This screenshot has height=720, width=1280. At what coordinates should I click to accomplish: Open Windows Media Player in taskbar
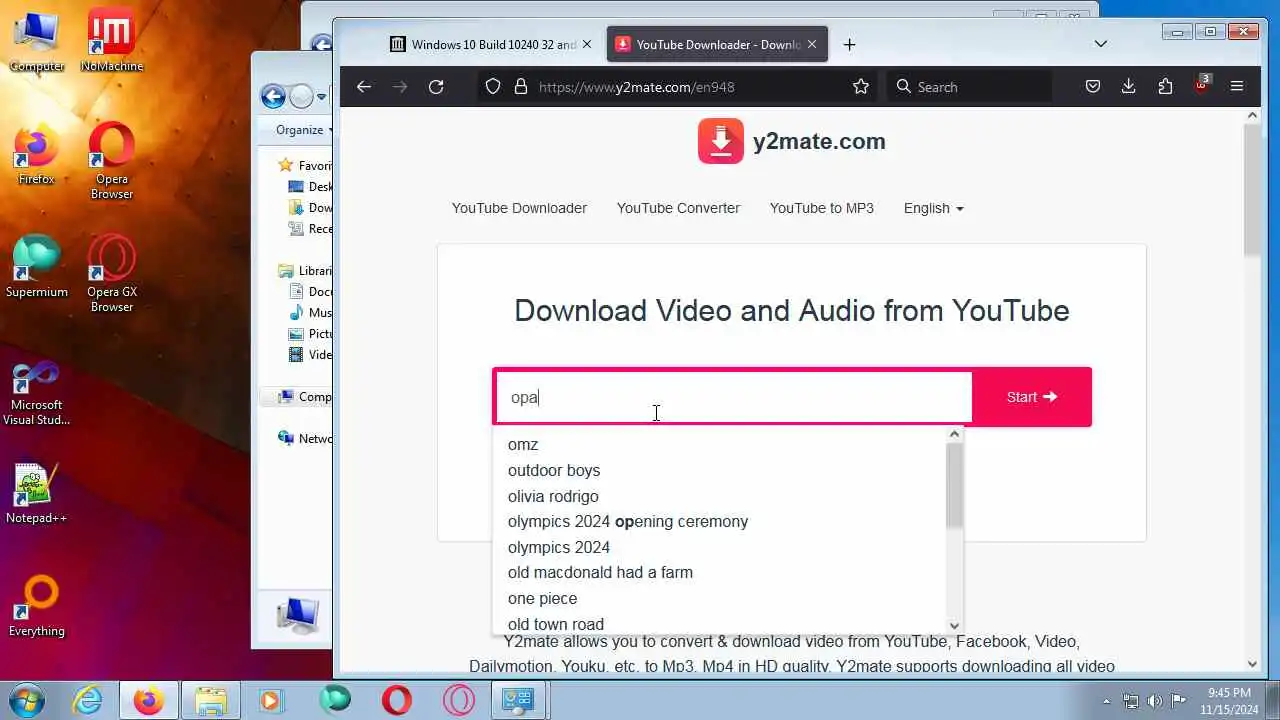tap(271, 700)
